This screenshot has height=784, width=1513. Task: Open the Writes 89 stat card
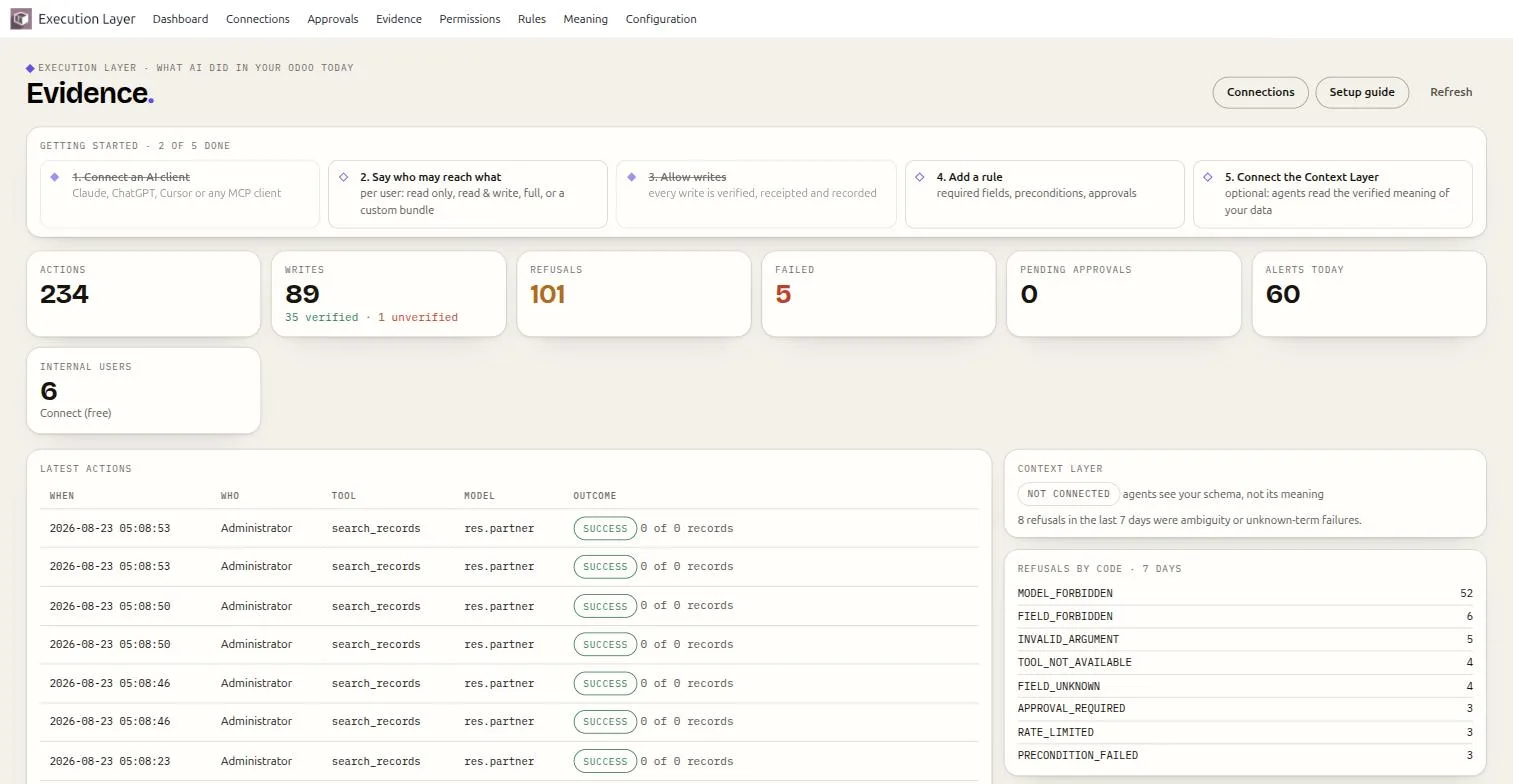pyautogui.click(x=389, y=294)
